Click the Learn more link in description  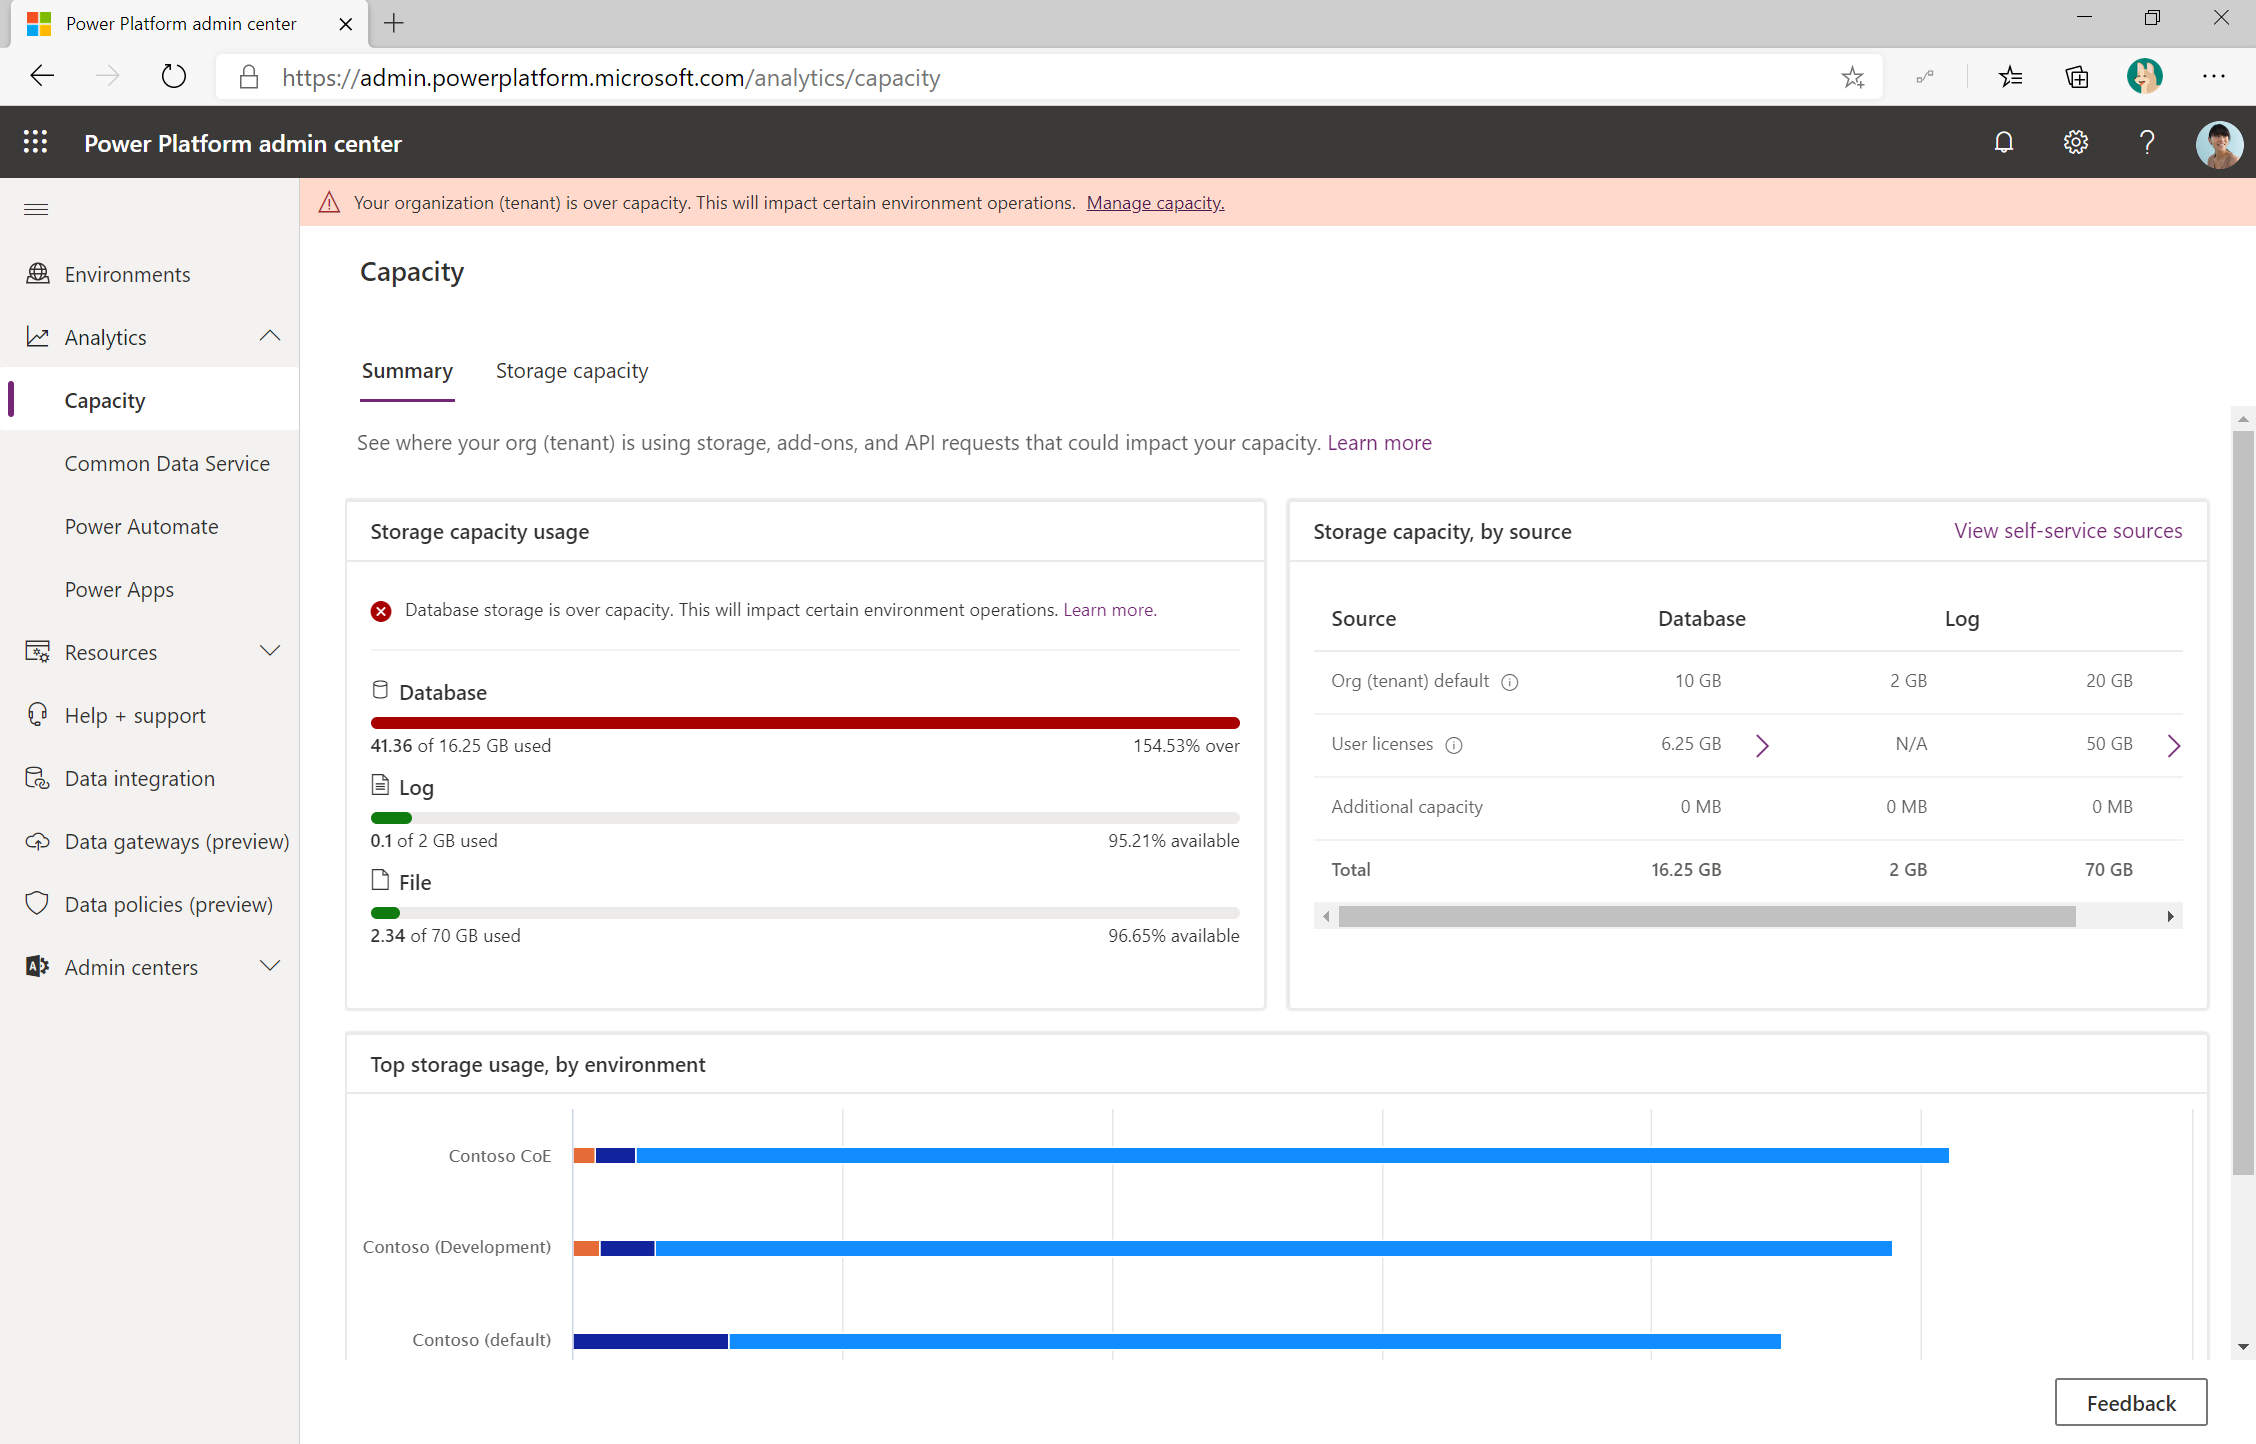1378,441
